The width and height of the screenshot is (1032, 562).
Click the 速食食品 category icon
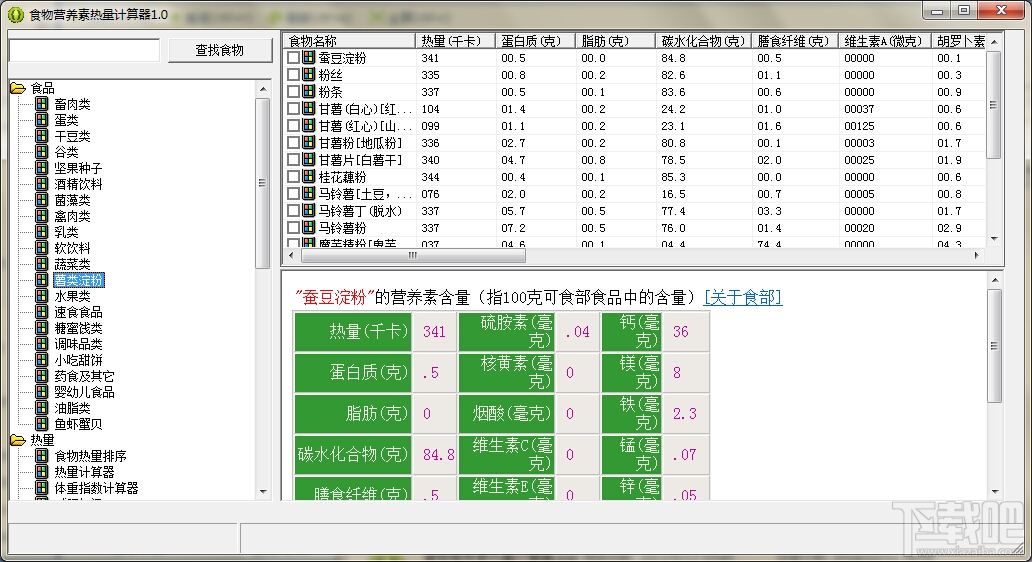pos(41,312)
